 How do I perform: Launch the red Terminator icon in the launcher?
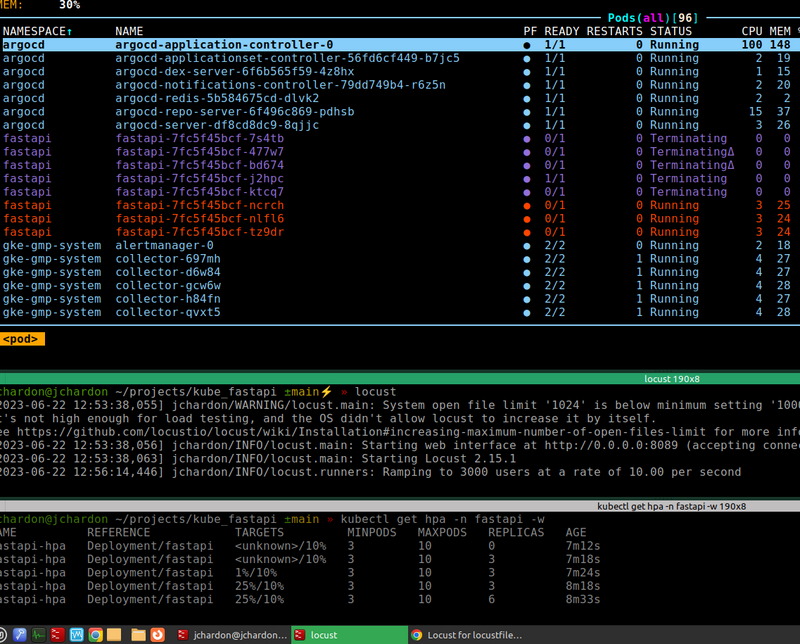[57, 634]
